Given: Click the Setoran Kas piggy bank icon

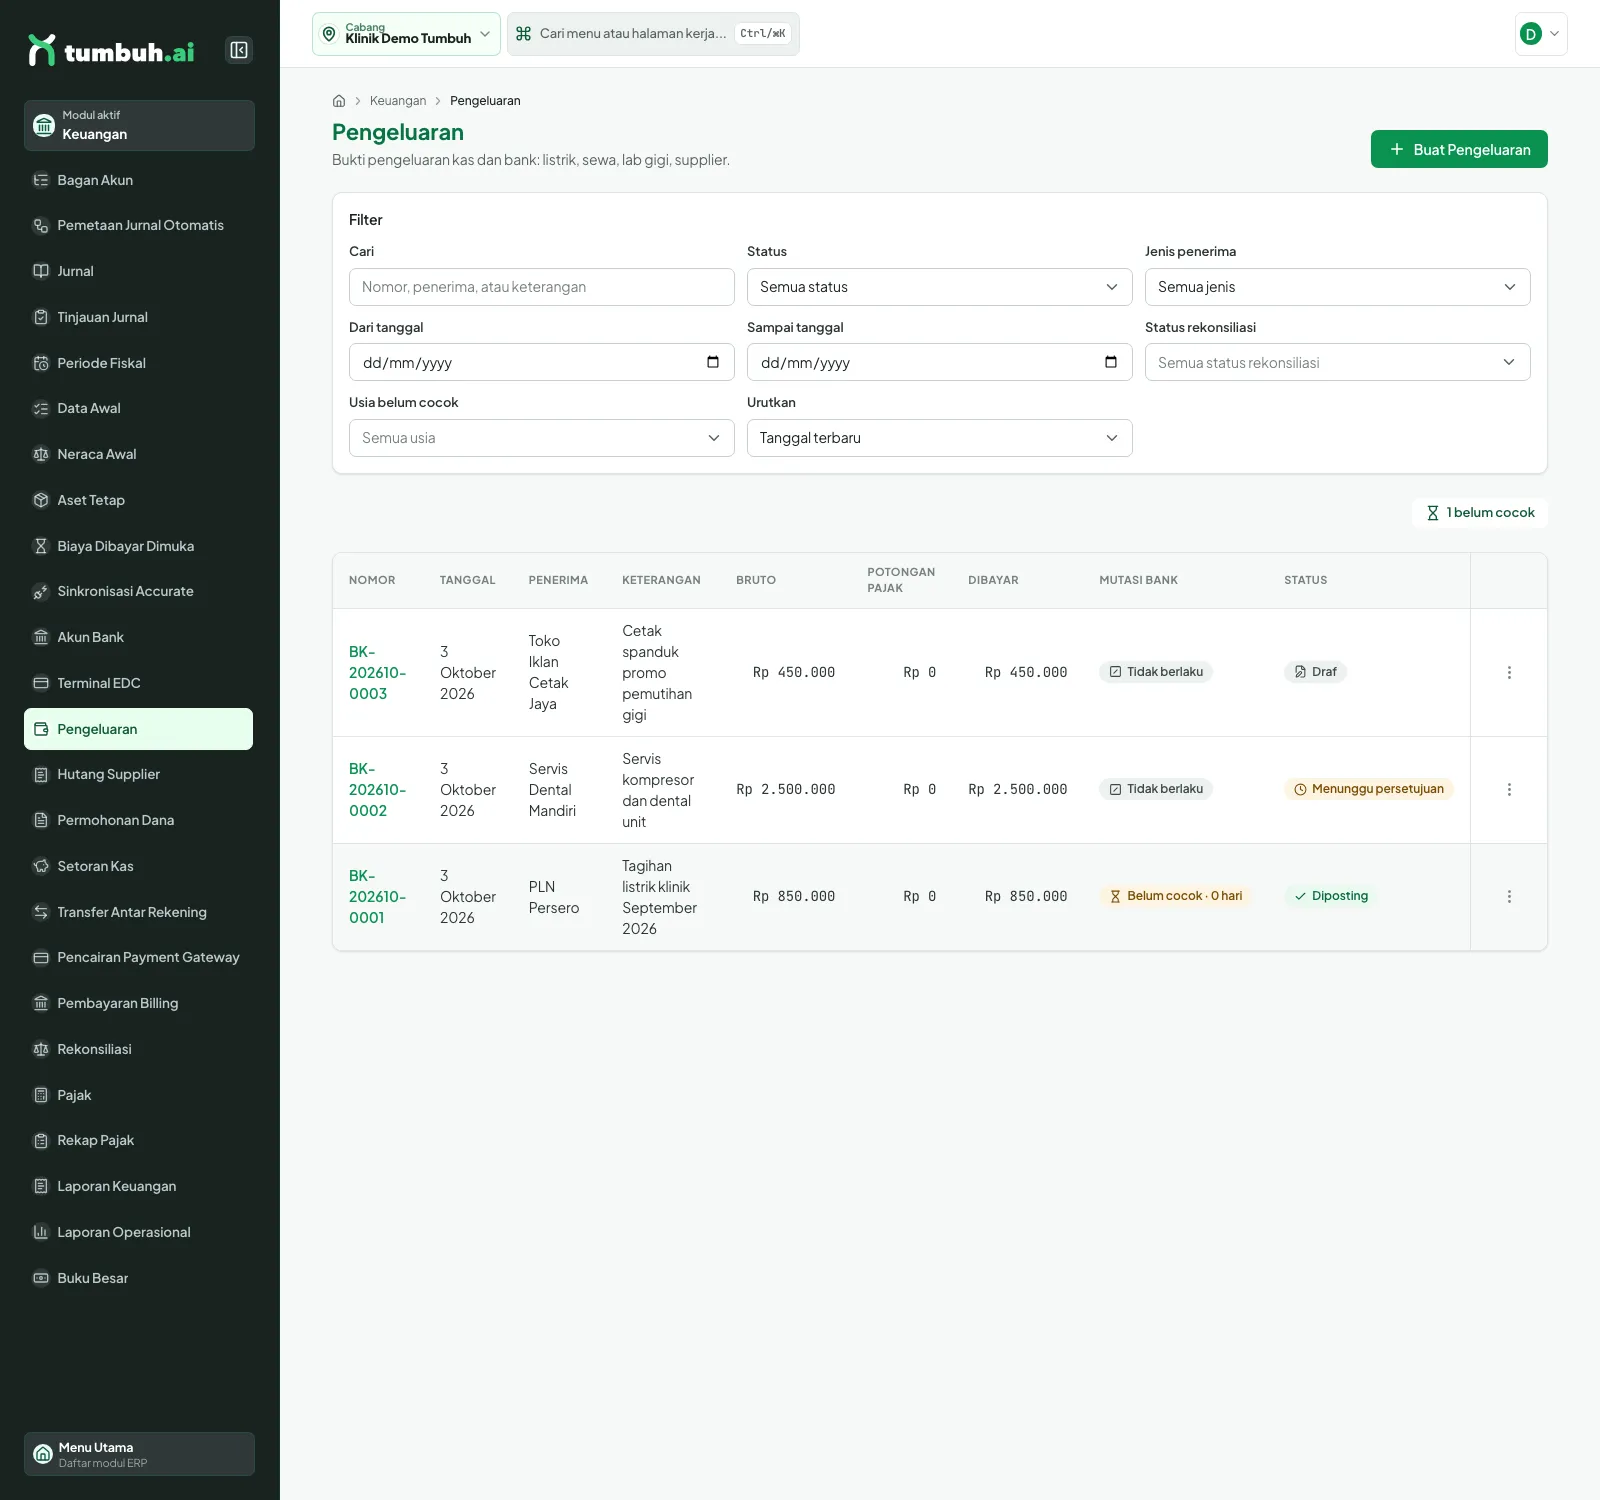Looking at the screenshot, I should (41, 866).
